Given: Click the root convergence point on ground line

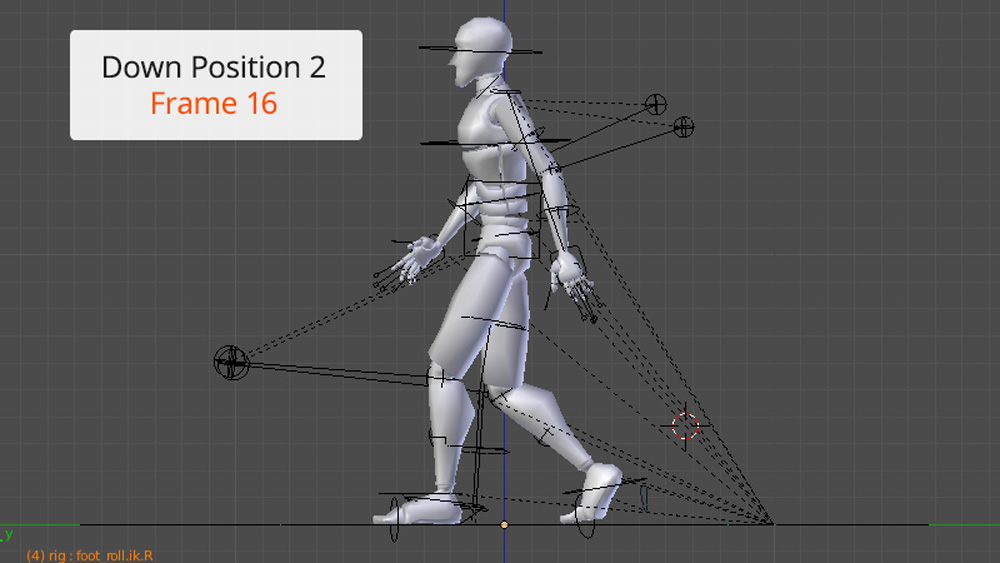Looking at the screenshot, I should tap(772, 523).
